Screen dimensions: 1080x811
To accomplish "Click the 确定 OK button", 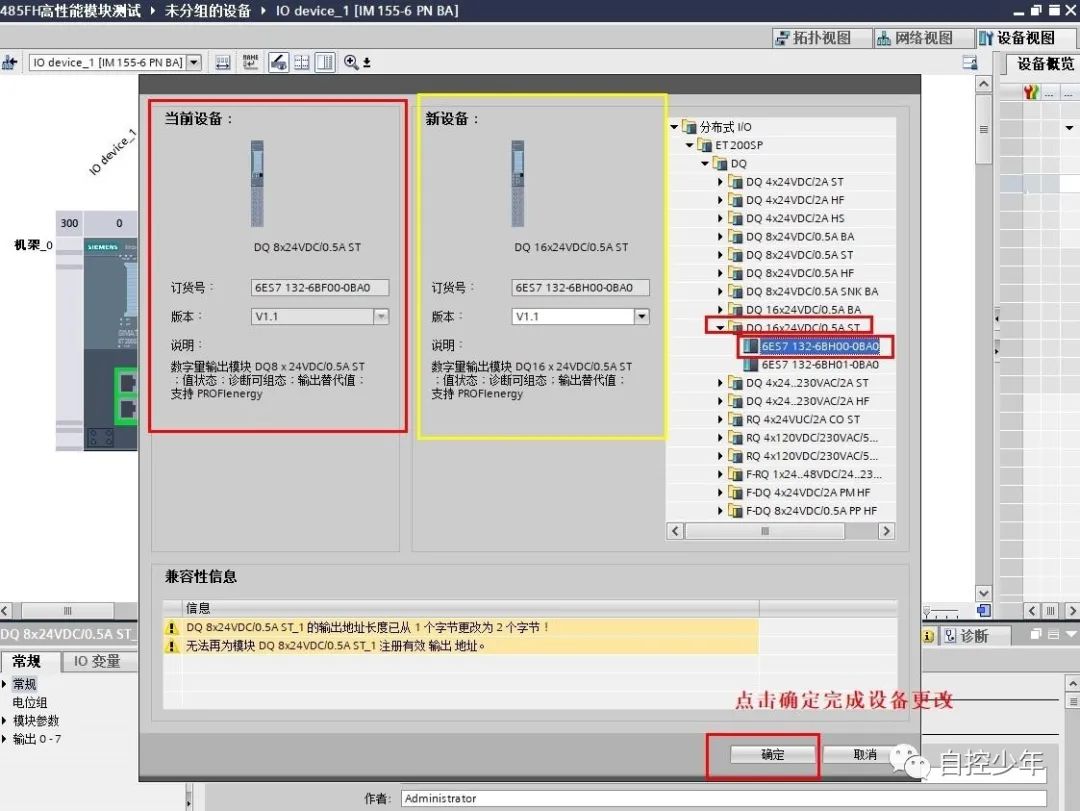I will click(x=773, y=754).
